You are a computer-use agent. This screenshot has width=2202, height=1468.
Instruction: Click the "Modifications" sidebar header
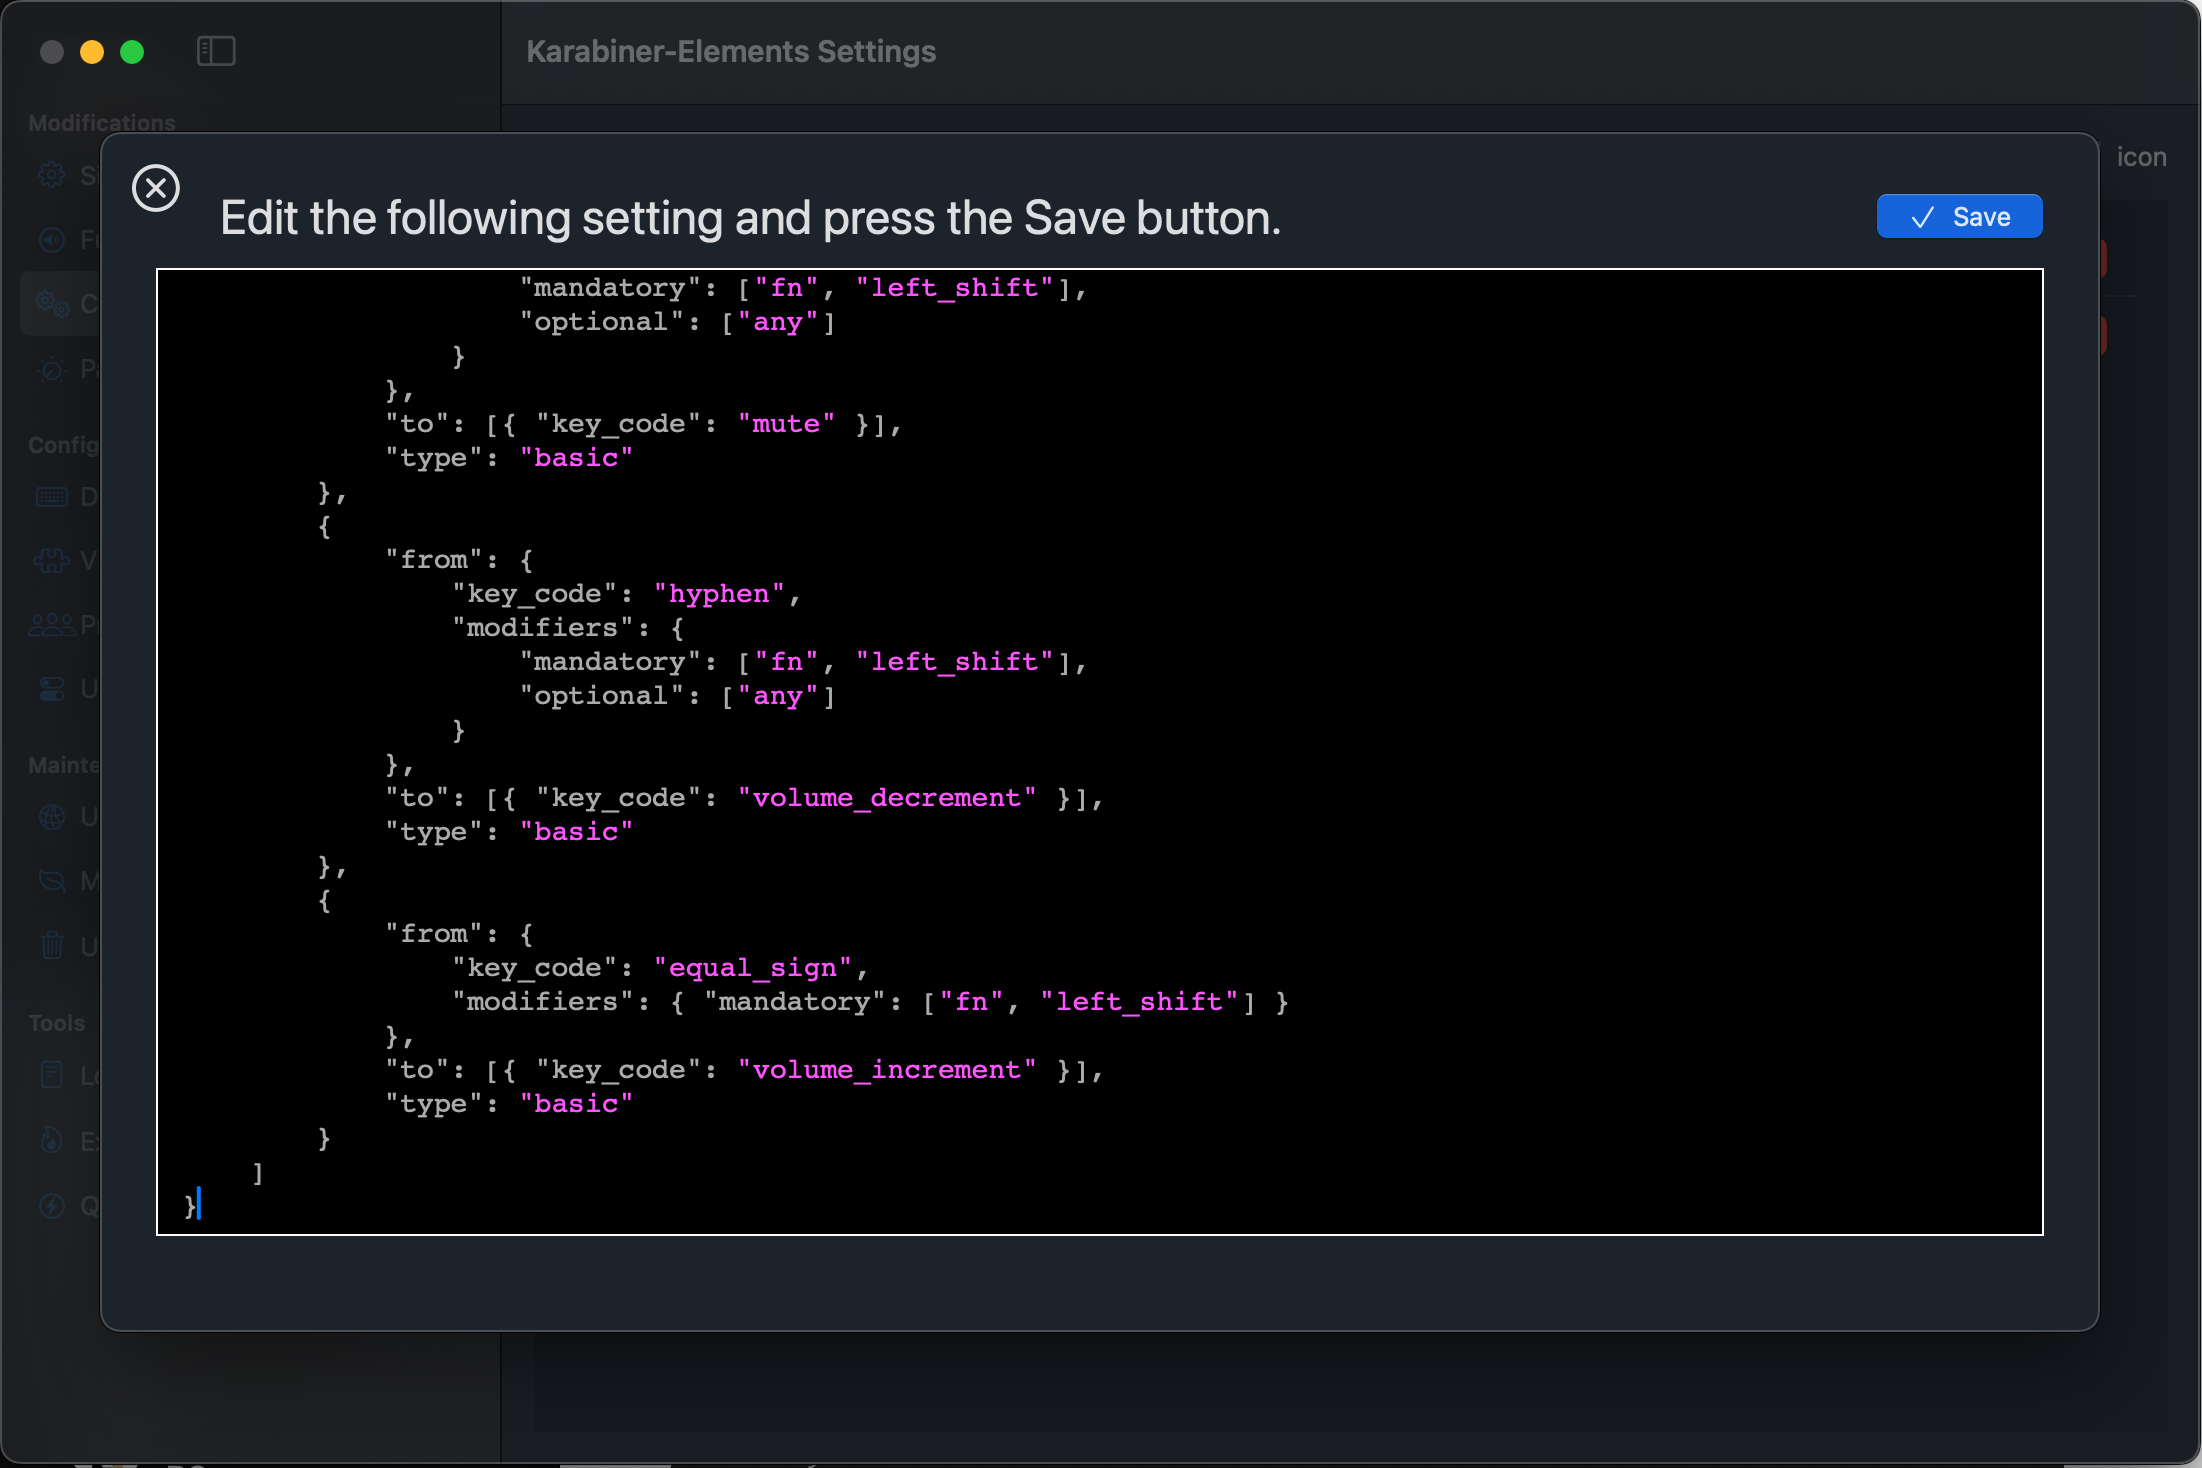click(x=102, y=123)
